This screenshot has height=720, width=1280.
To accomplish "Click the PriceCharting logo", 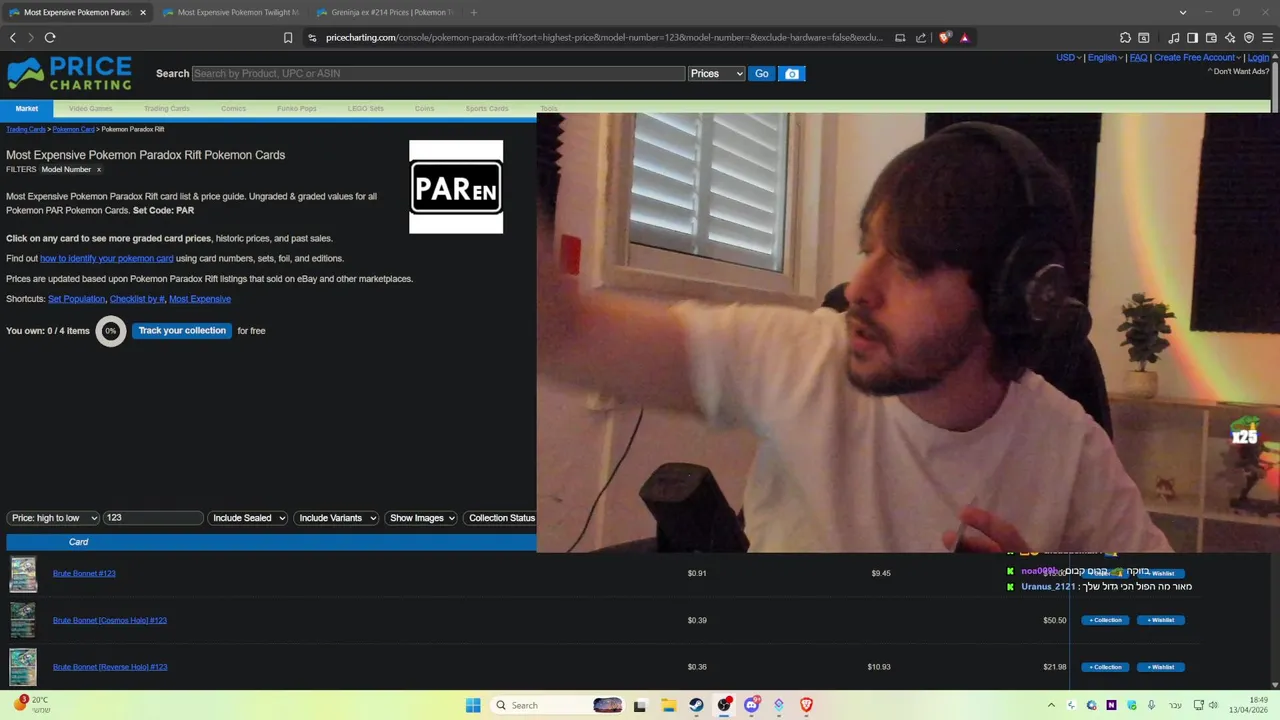I will tap(69, 74).
